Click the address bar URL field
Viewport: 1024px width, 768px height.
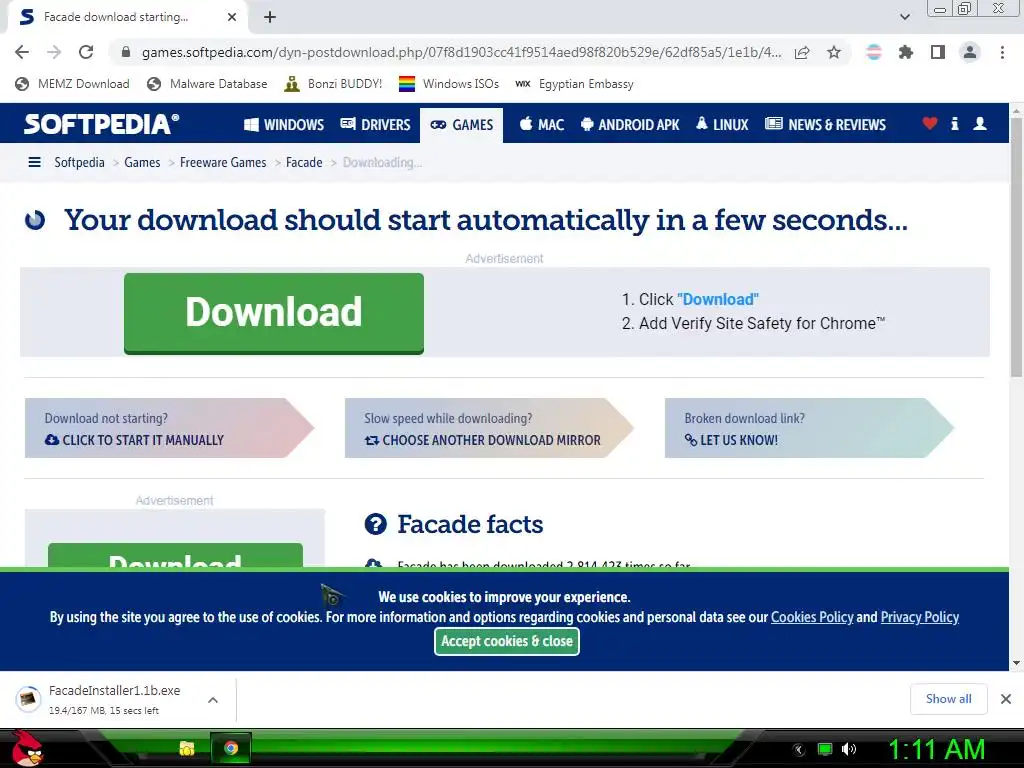461,52
